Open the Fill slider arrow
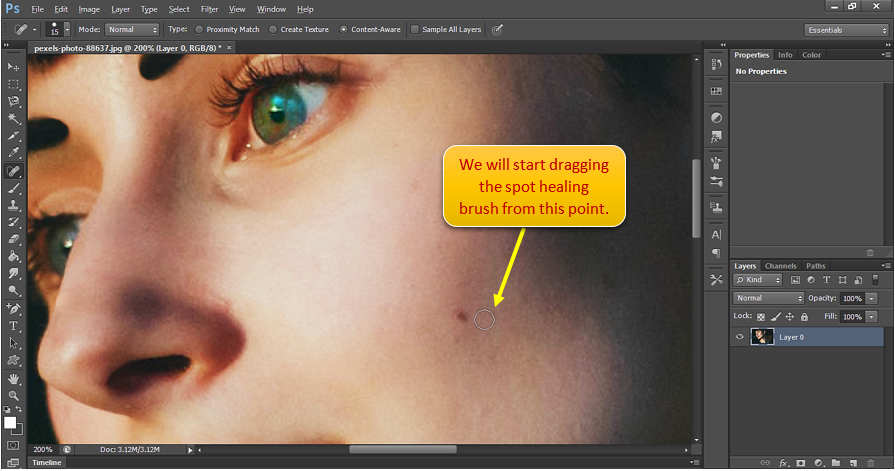Image resolution: width=895 pixels, height=471 pixels. pos(872,317)
